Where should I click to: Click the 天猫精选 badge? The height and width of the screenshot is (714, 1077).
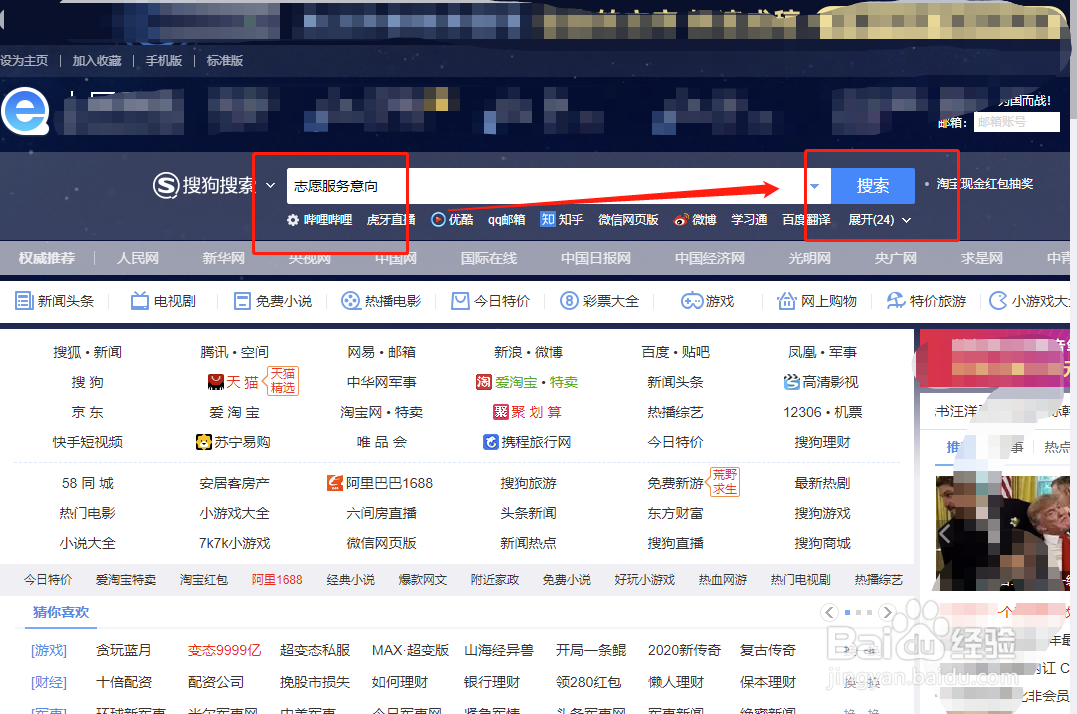pos(282,380)
